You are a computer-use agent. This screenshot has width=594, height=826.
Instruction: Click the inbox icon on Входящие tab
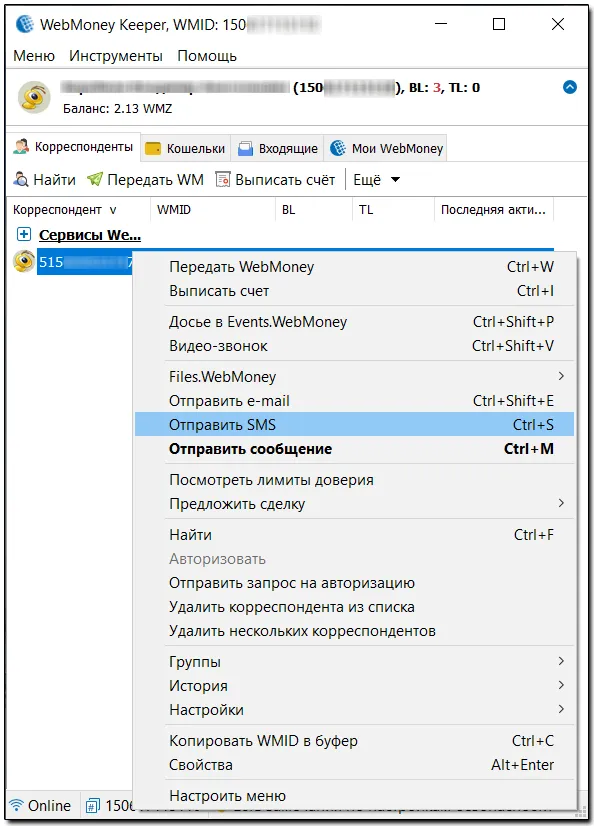[x=245, y=149]
